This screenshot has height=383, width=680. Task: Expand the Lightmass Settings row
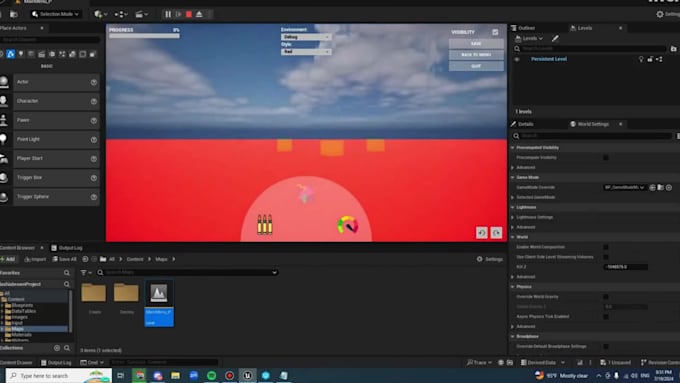(513, 217)
